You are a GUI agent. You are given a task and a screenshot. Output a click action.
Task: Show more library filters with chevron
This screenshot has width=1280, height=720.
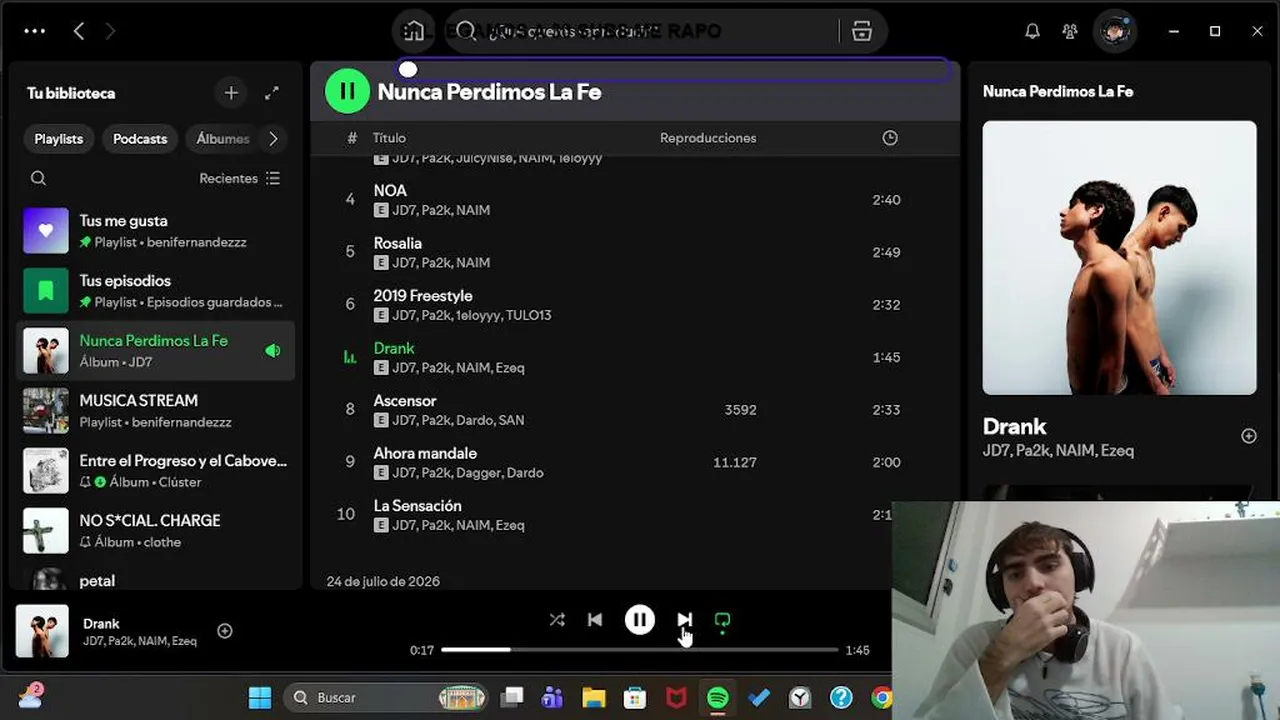pyautogui.click(x=273, y=139)
